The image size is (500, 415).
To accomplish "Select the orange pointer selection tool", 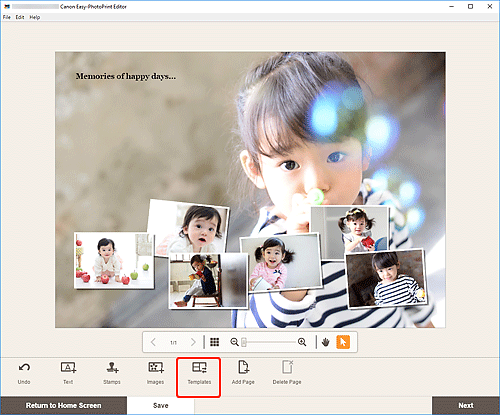I will click(x=343, y=342).
